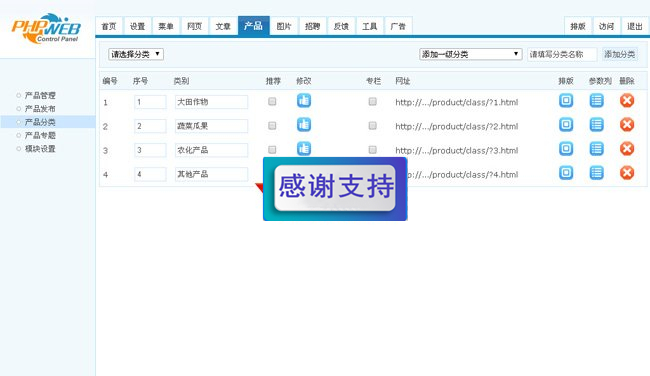Open 排版 layout icon for 农化产品

pyautogui.click(x=566, y=149)
